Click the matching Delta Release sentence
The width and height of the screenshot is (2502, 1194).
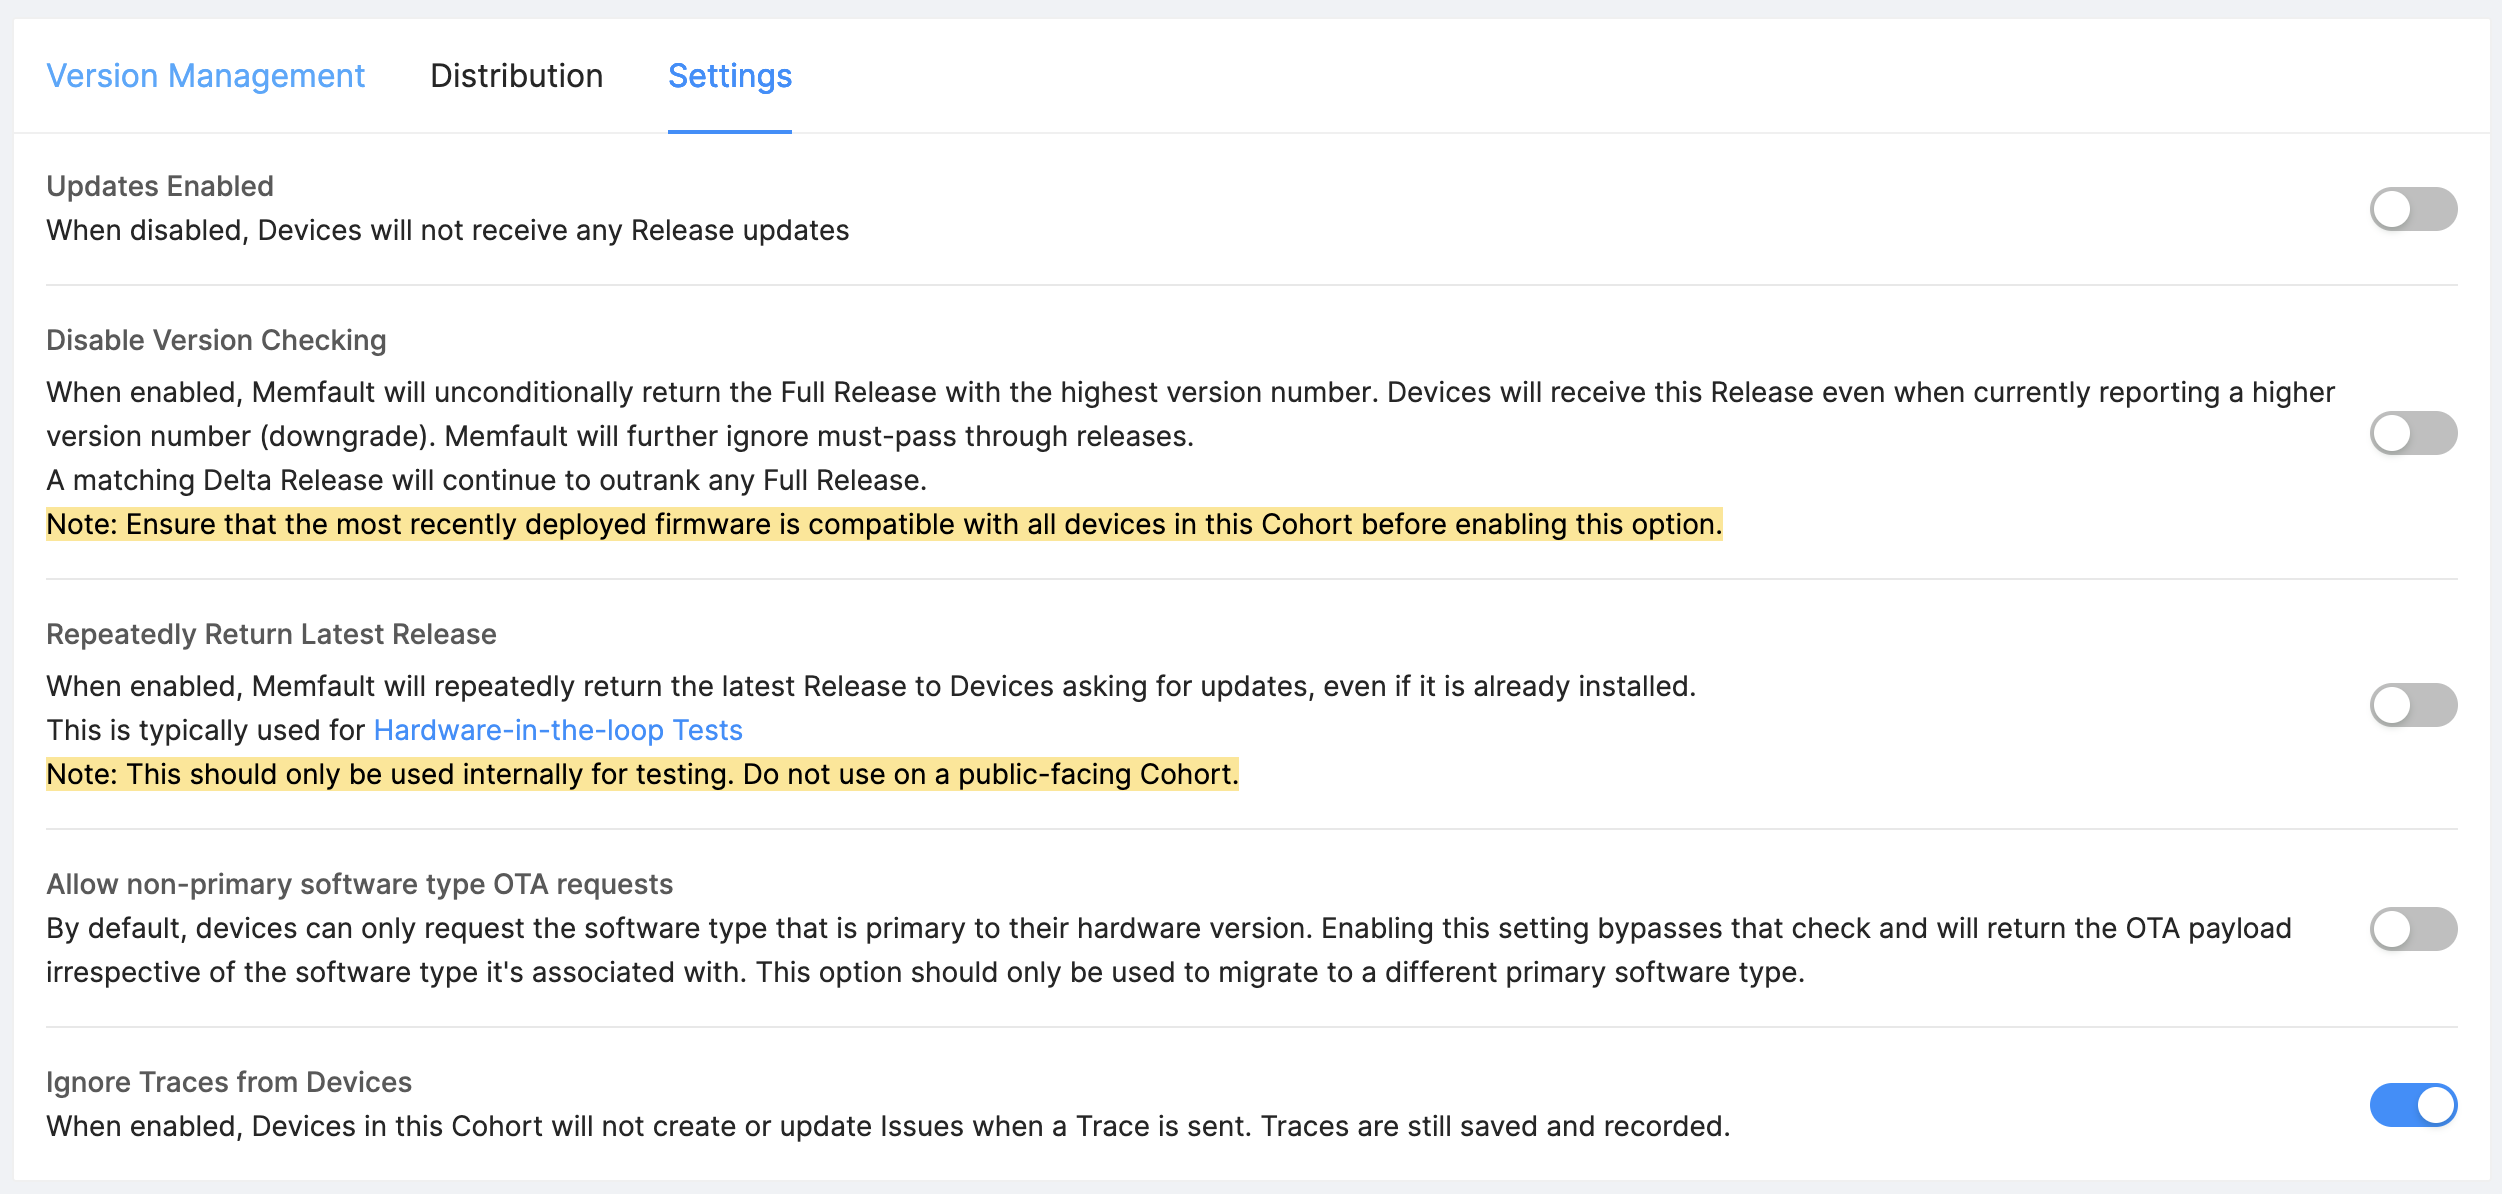[x=486, y=480]
